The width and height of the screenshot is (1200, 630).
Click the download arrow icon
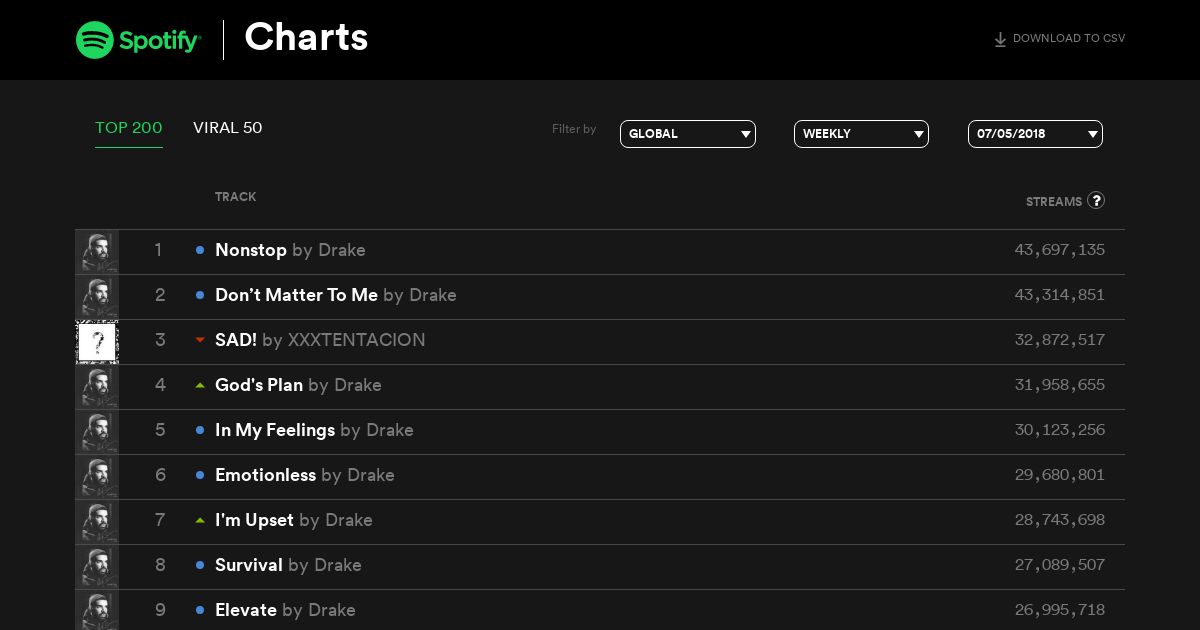1000,40
